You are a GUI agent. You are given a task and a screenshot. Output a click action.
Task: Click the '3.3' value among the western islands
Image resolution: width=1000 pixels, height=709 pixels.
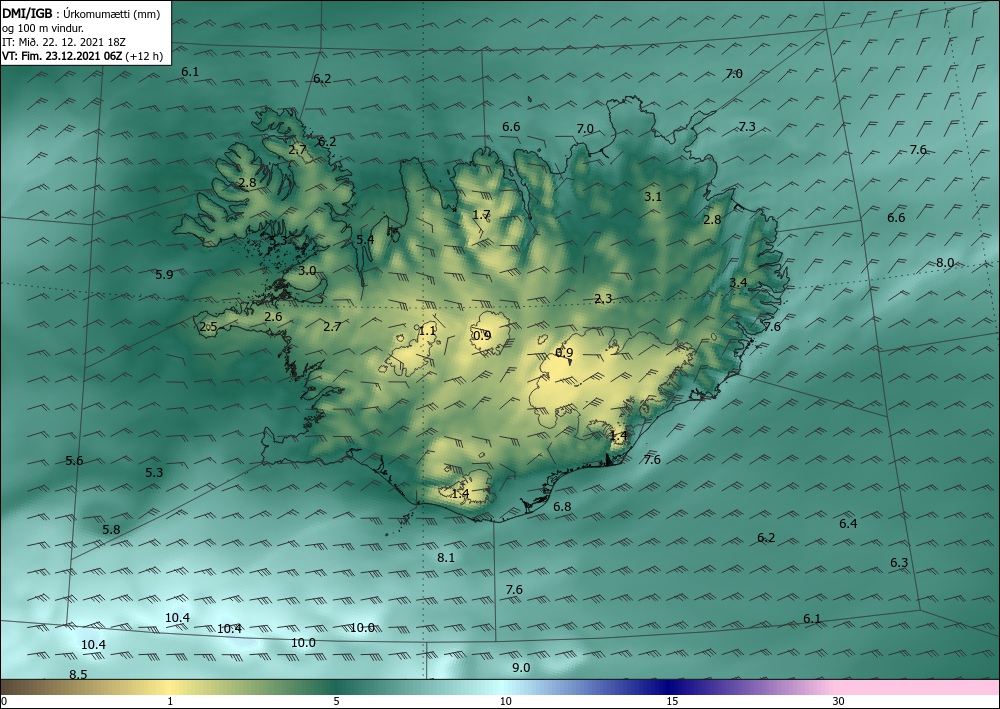click(x=277, y=240)
